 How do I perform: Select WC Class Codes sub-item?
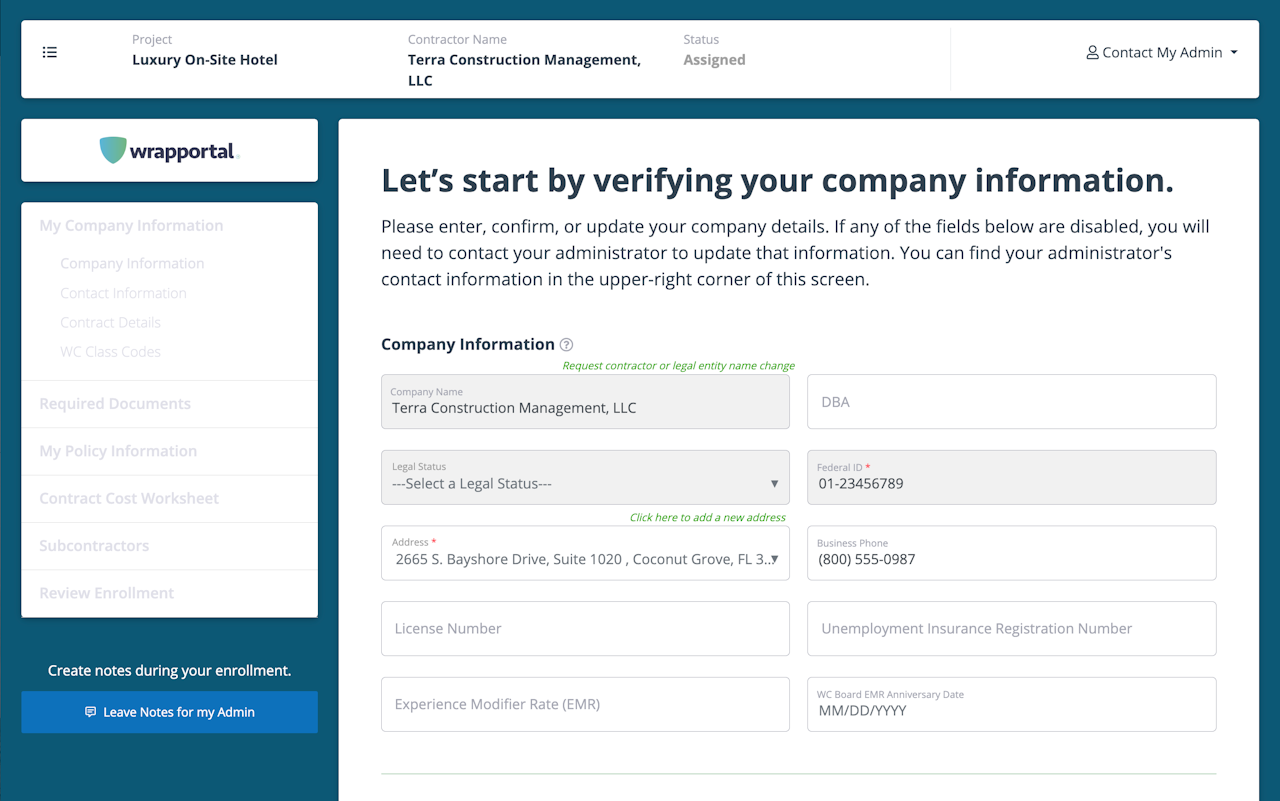pos(110,352)
